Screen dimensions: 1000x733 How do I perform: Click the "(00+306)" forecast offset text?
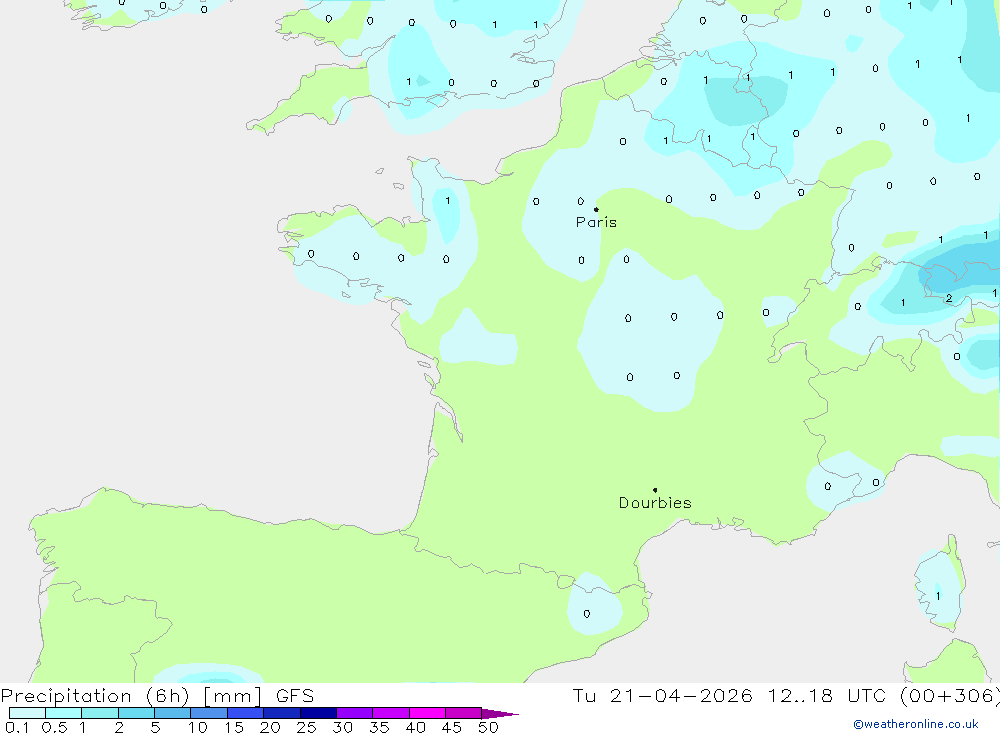pyautogui.click(x=950, y=696)
